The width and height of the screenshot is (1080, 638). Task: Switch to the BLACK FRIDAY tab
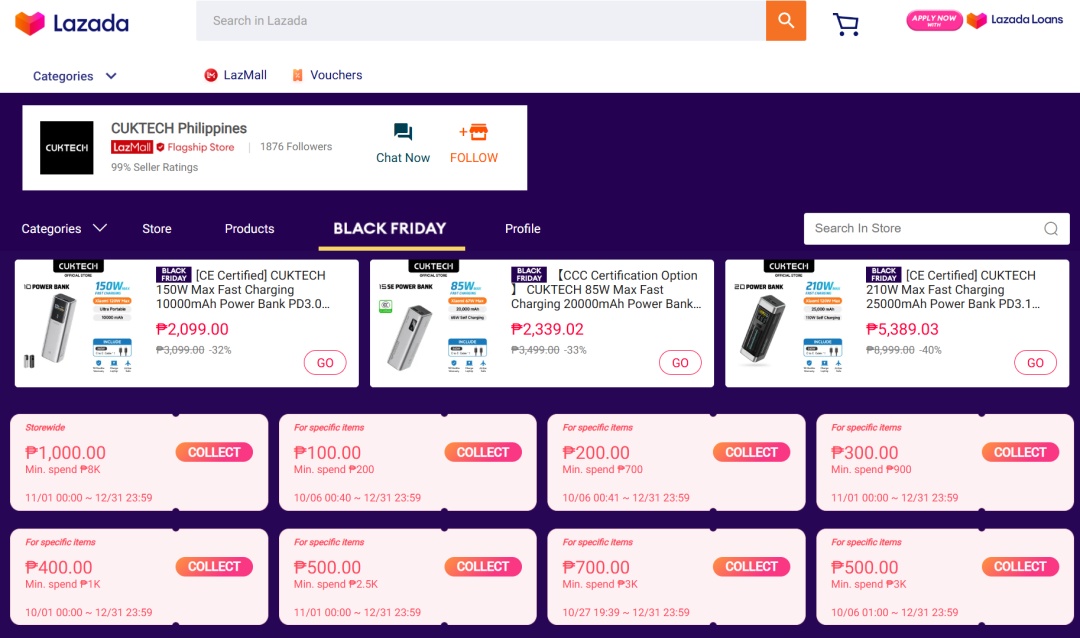pyautogui.click(x=390, y=229)
